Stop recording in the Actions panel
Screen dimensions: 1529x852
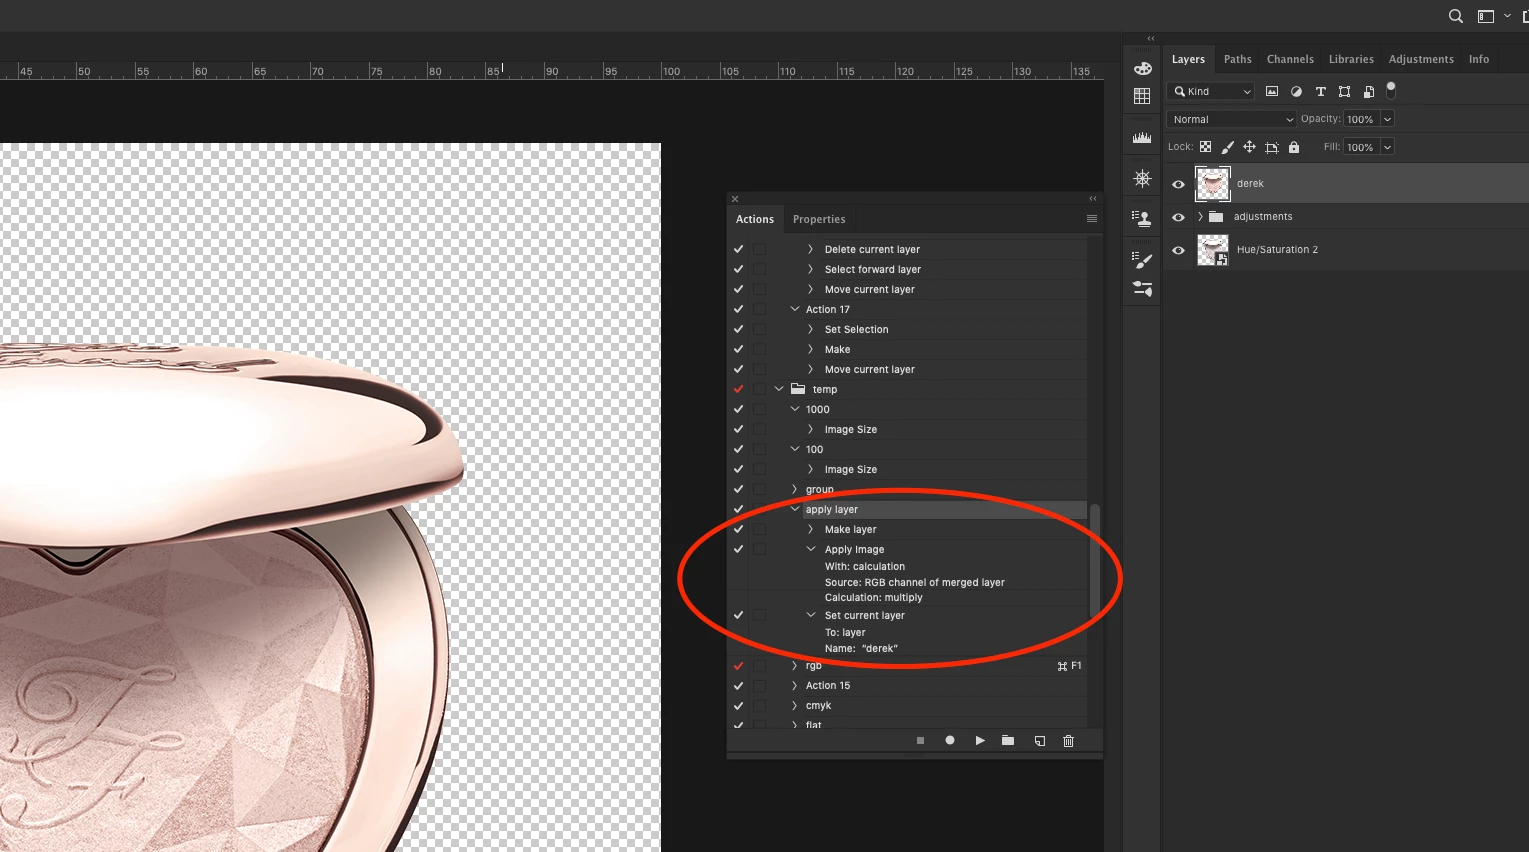[x=920, y=741]
